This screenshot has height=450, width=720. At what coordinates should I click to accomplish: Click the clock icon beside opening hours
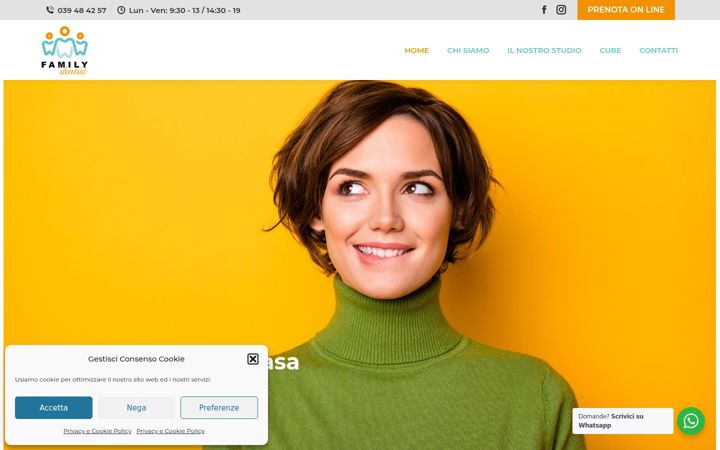point(121,10)
